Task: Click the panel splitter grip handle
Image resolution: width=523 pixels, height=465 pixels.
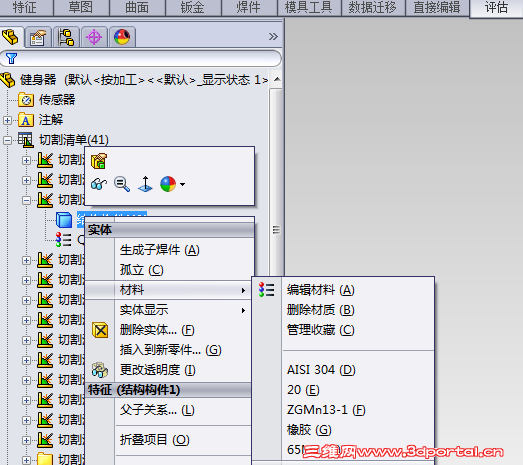Action: point(276,229)
